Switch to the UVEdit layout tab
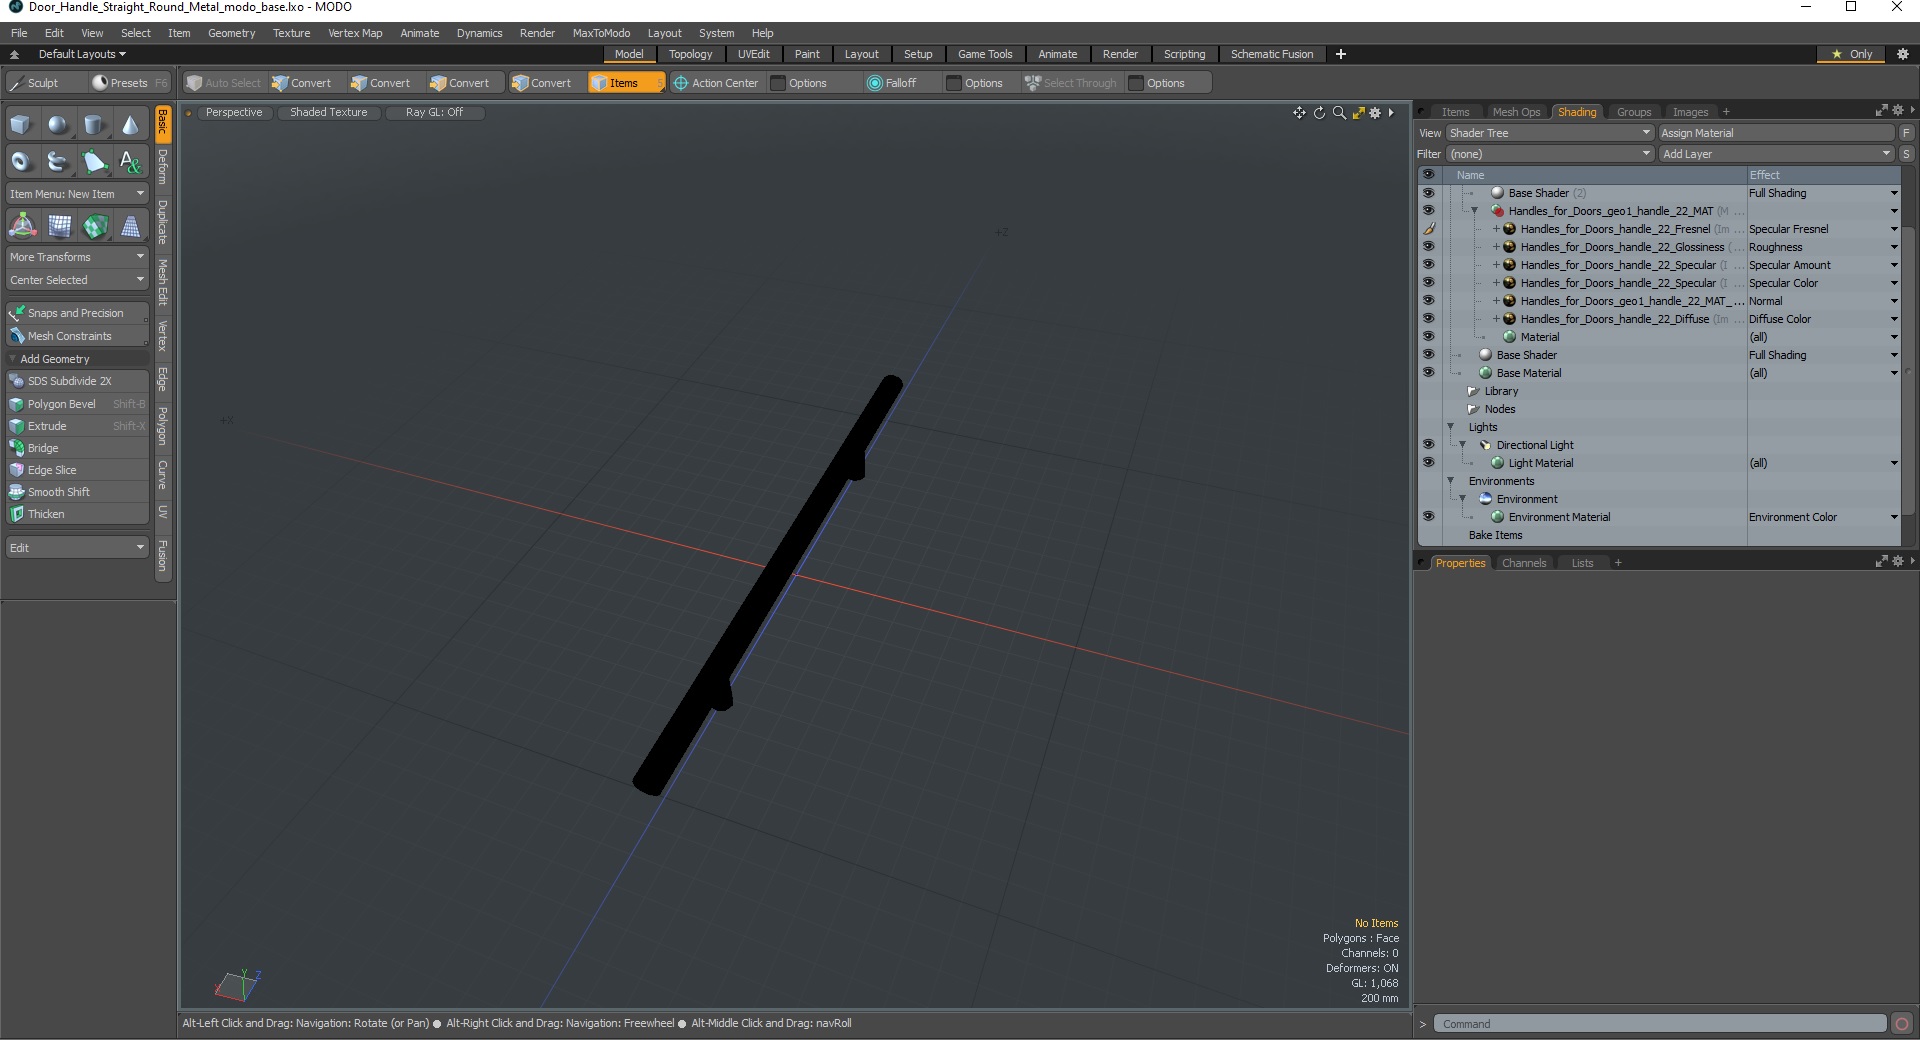Image resolution: width=1920 pixels, height=1040 pixels. point(753,54)
